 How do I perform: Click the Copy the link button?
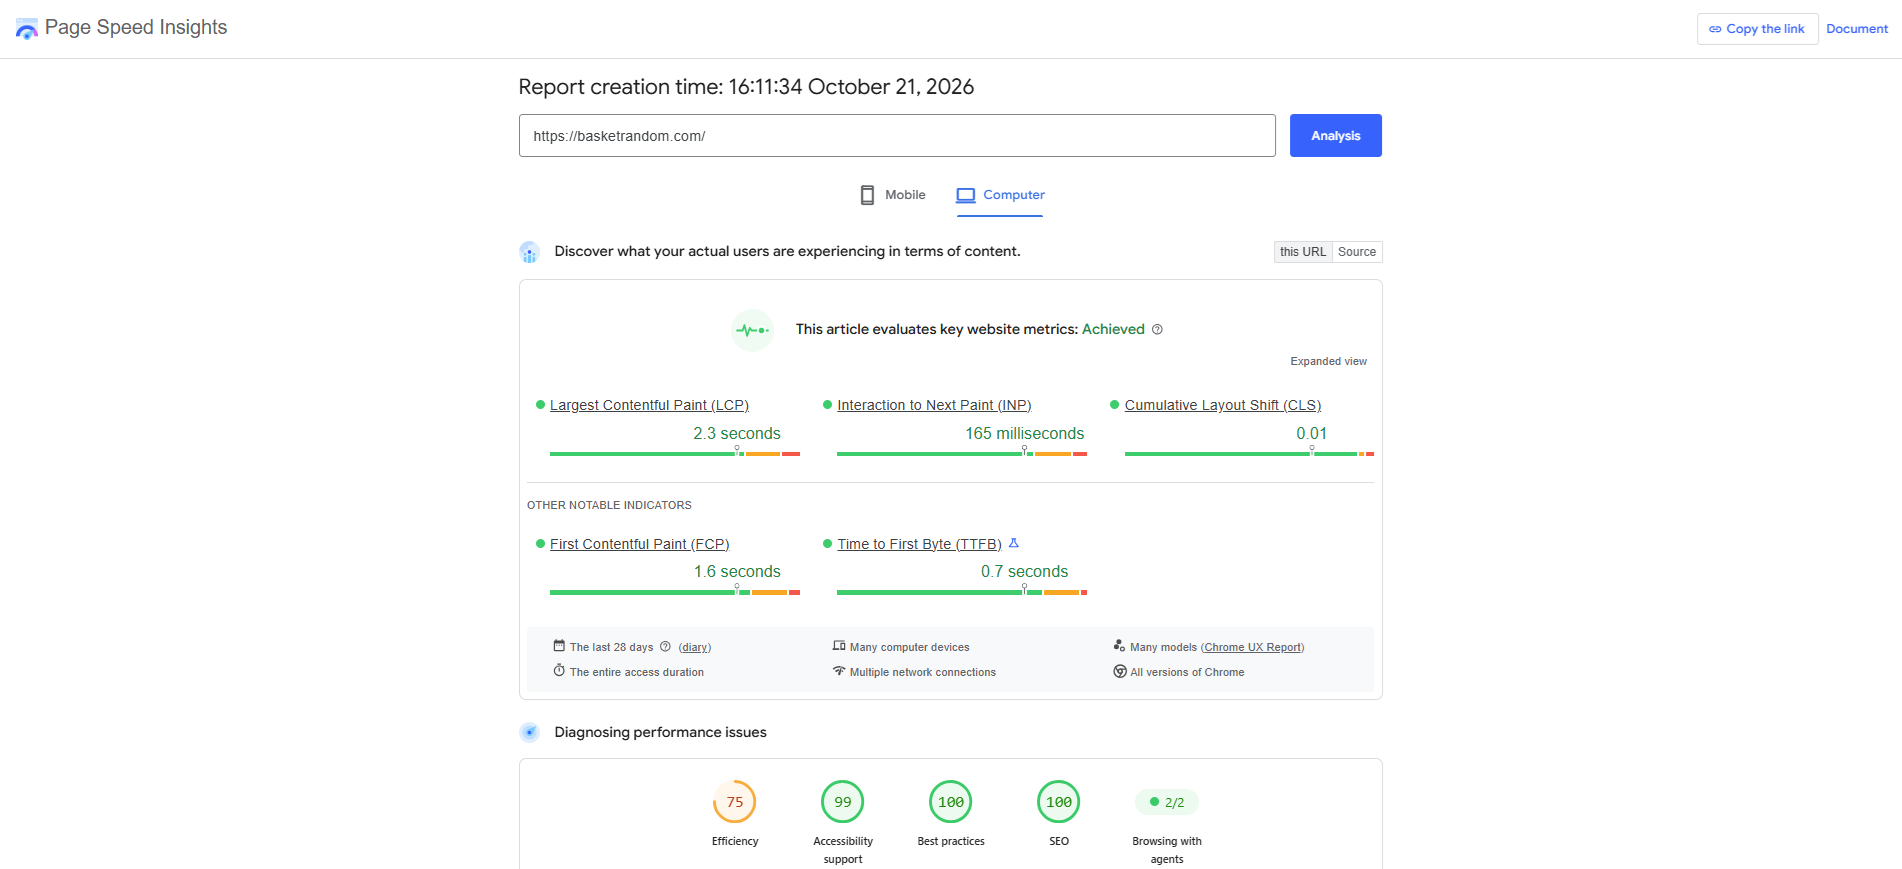click(1757, 29)
